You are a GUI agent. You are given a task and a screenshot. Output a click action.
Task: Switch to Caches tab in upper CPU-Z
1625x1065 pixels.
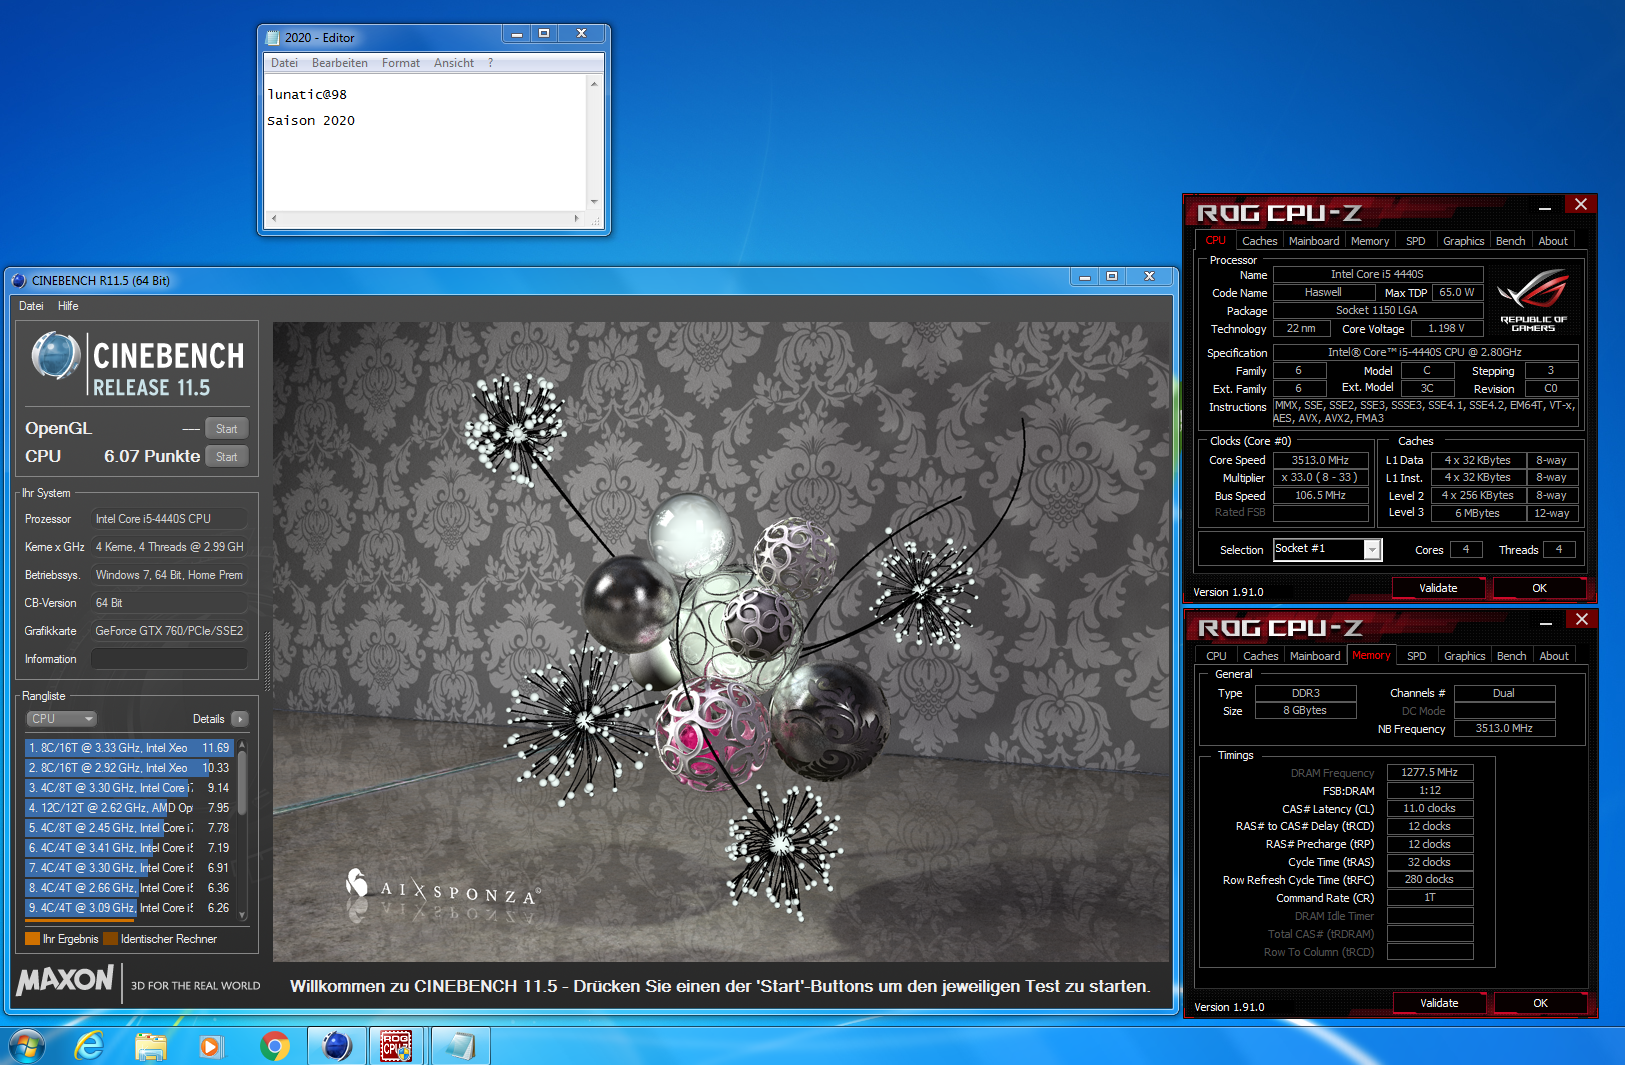[1259, 241]
